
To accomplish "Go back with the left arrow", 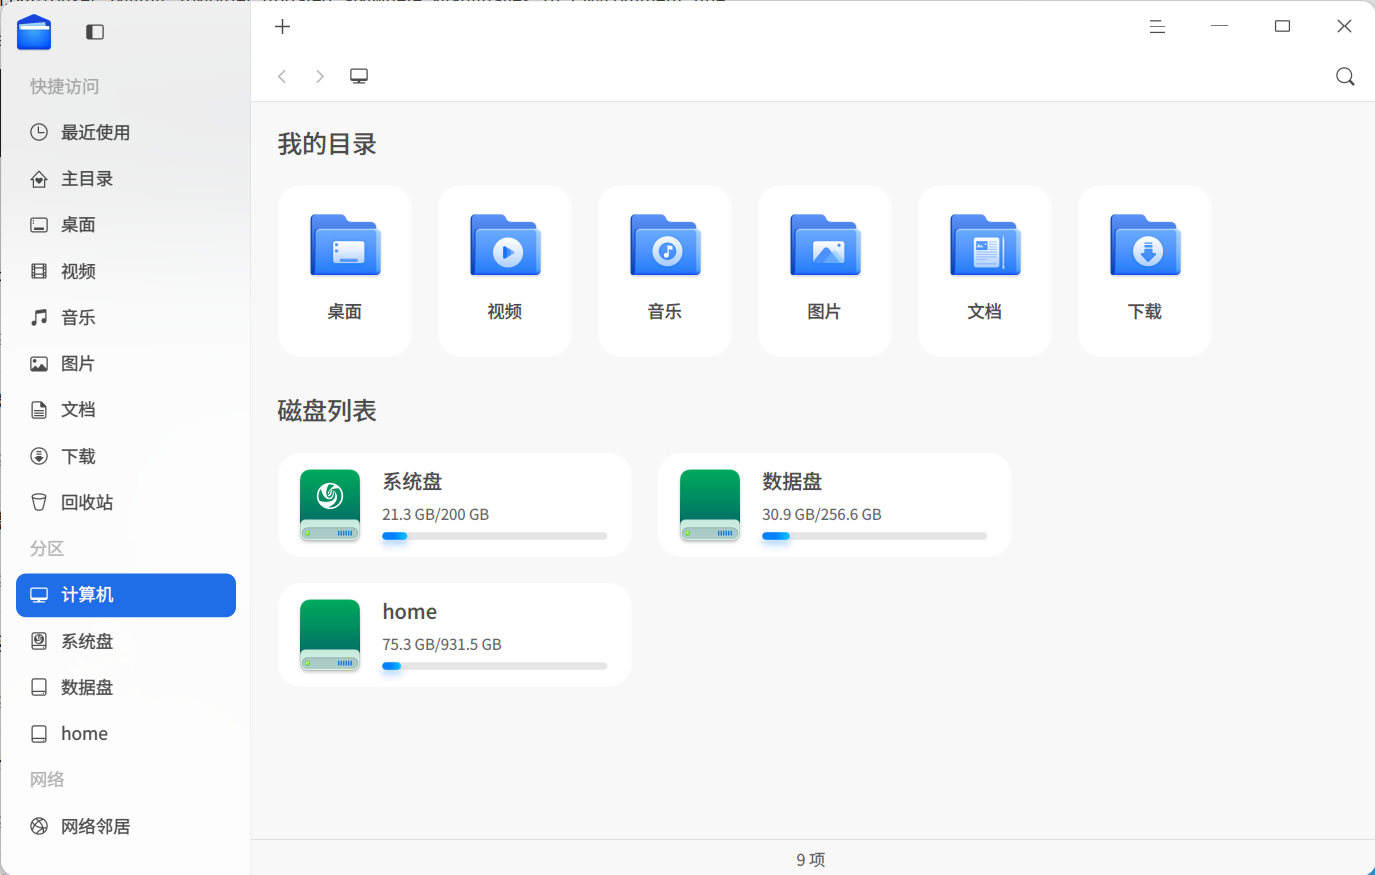I will (x=282, y=76).
